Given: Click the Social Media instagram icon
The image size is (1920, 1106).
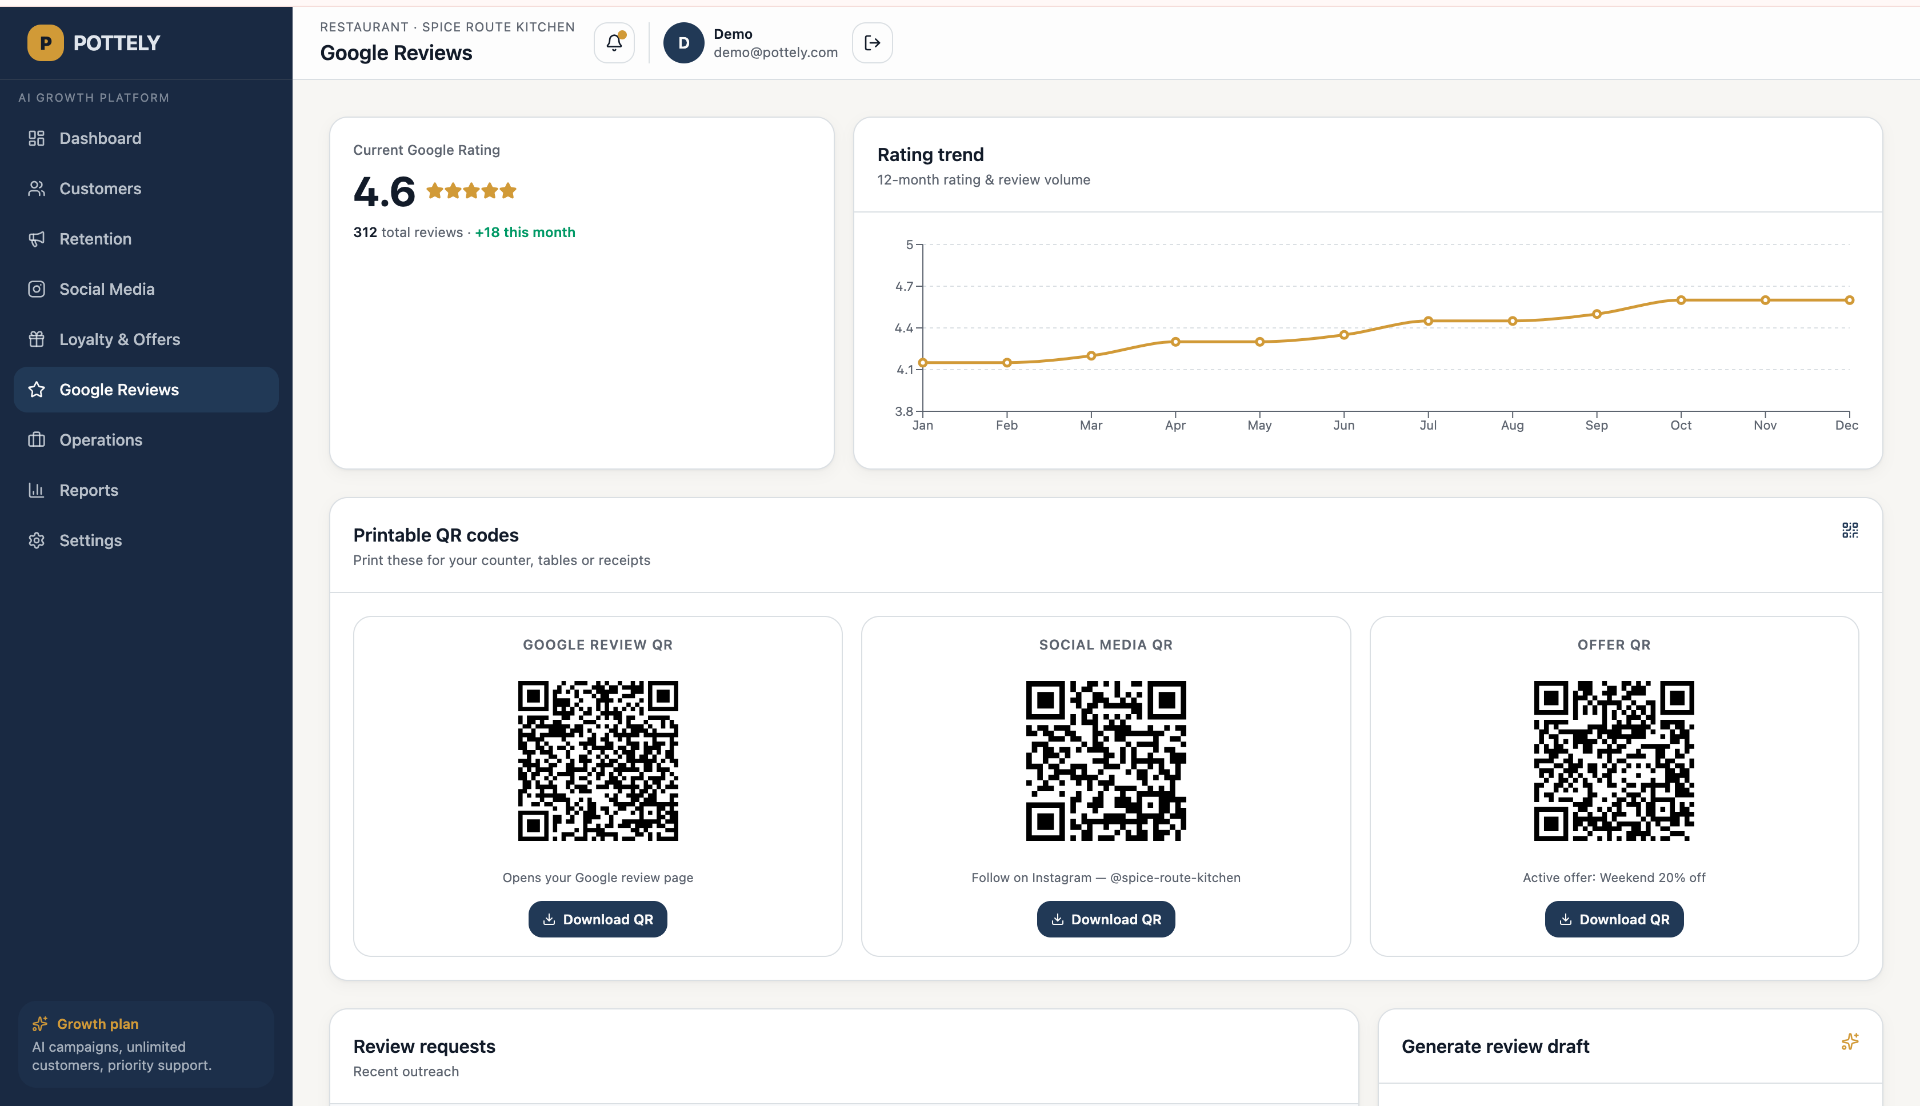Looking at the screenshot, I should tap(37, 289).
